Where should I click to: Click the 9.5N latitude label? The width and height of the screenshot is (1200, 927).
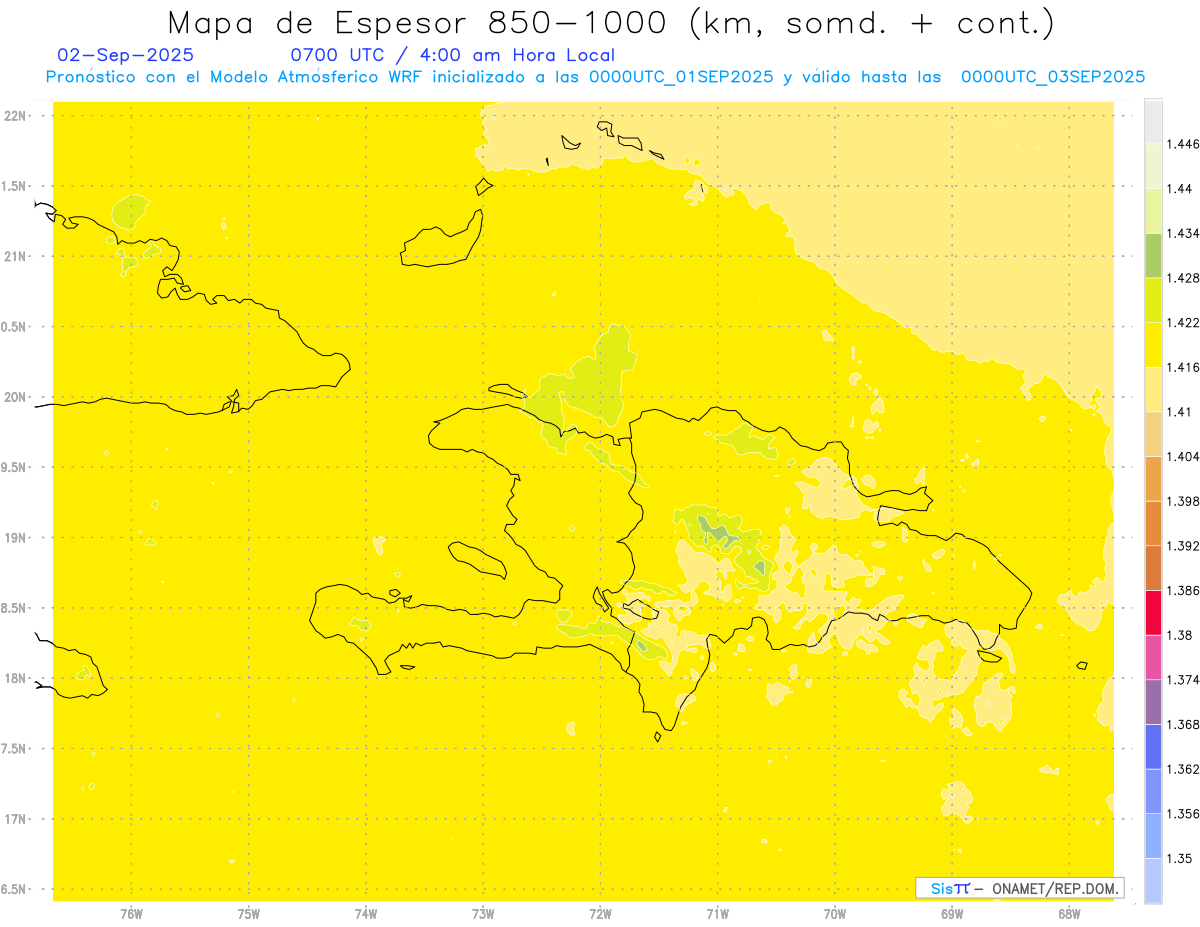click(14, 468)
